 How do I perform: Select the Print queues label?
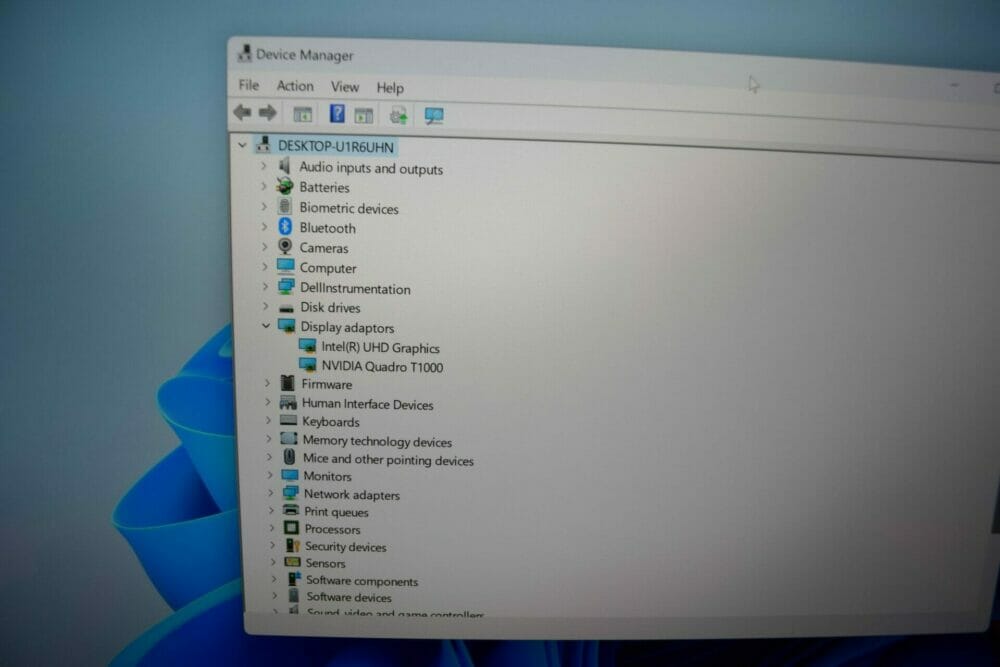pos(336,512)
